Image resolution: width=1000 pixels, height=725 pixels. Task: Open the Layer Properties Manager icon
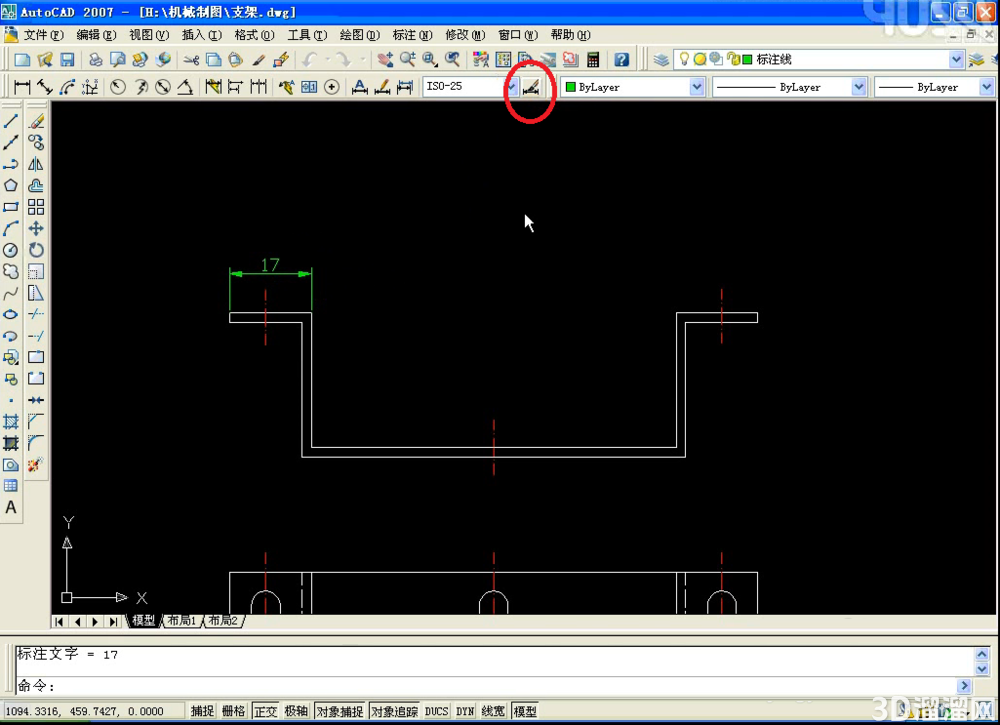[x=661, y=60]
